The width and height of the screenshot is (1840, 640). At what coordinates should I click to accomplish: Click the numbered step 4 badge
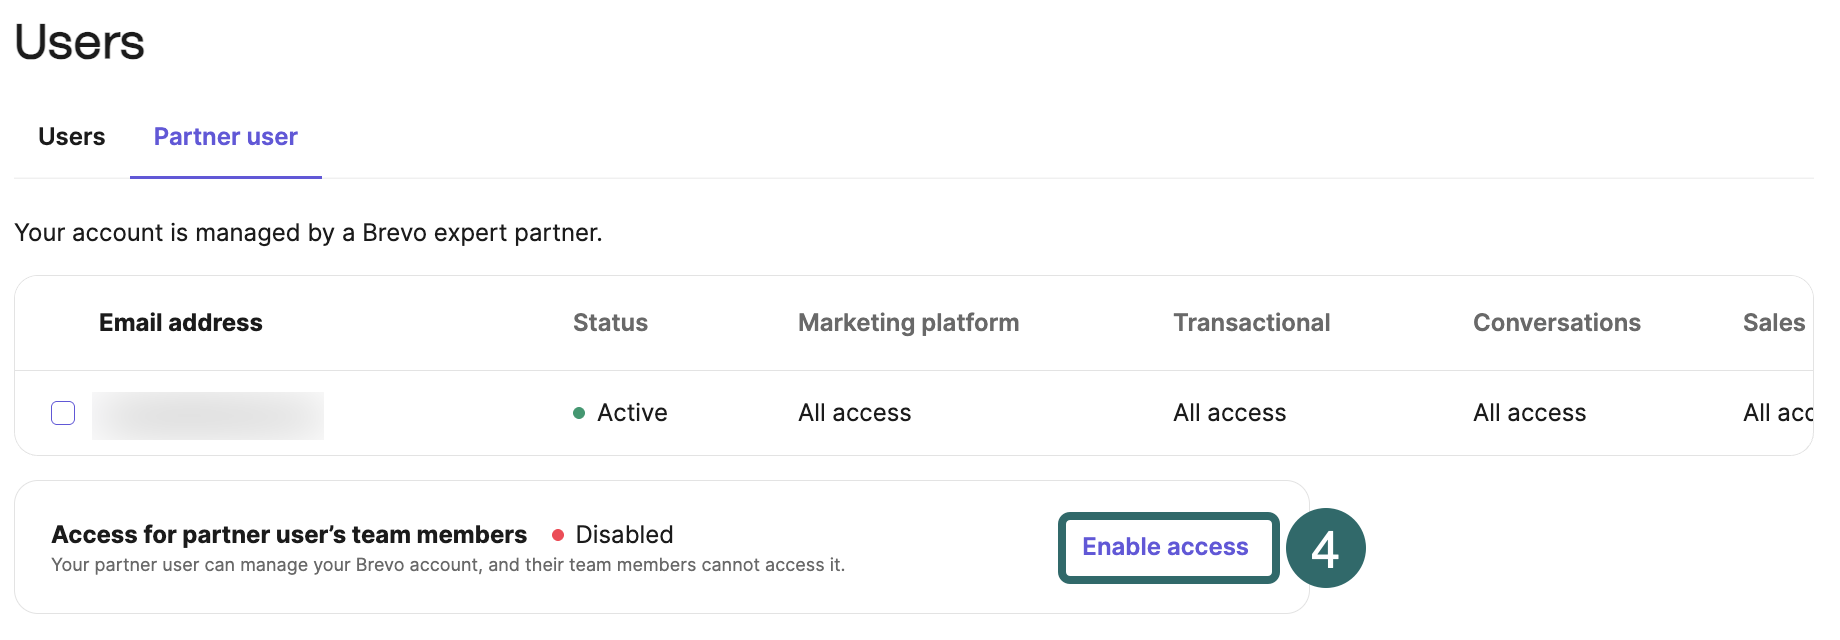coord(1325,548)
